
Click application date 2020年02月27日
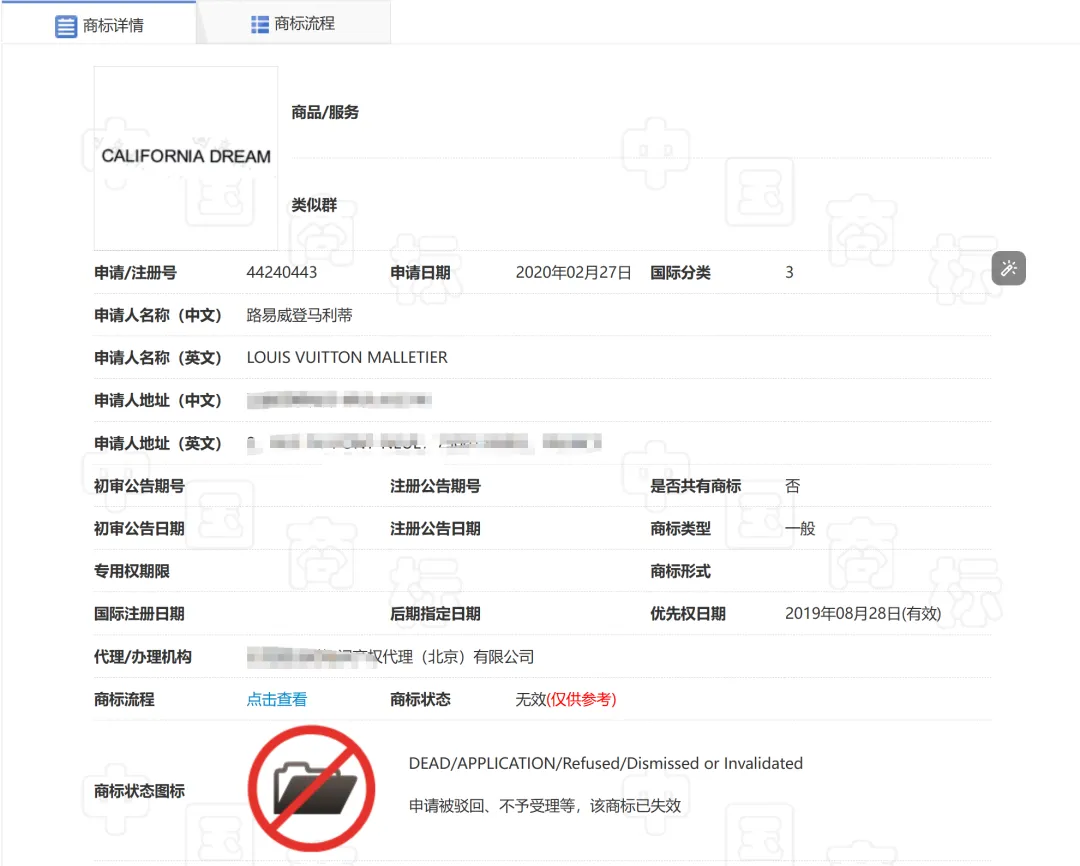[573, 272]
